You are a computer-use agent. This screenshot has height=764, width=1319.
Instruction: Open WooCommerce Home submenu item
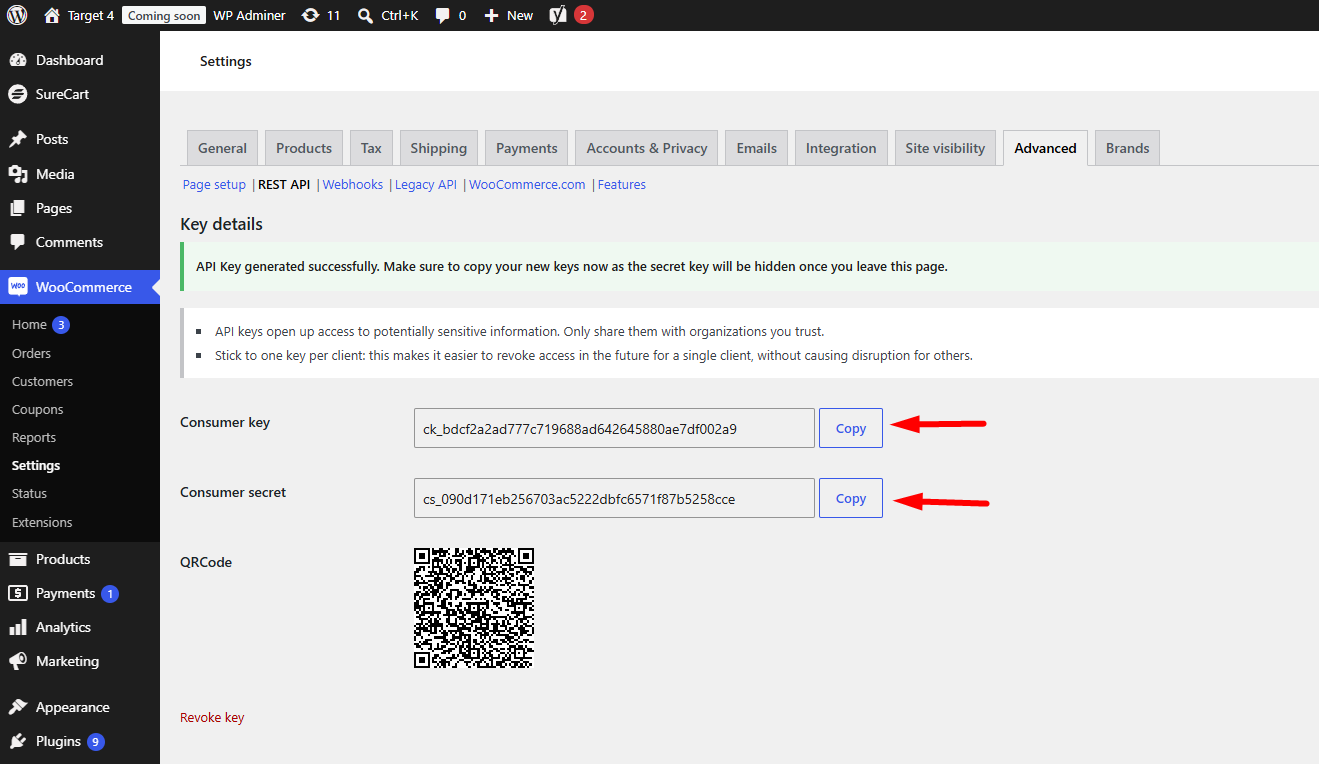(29, 325)
